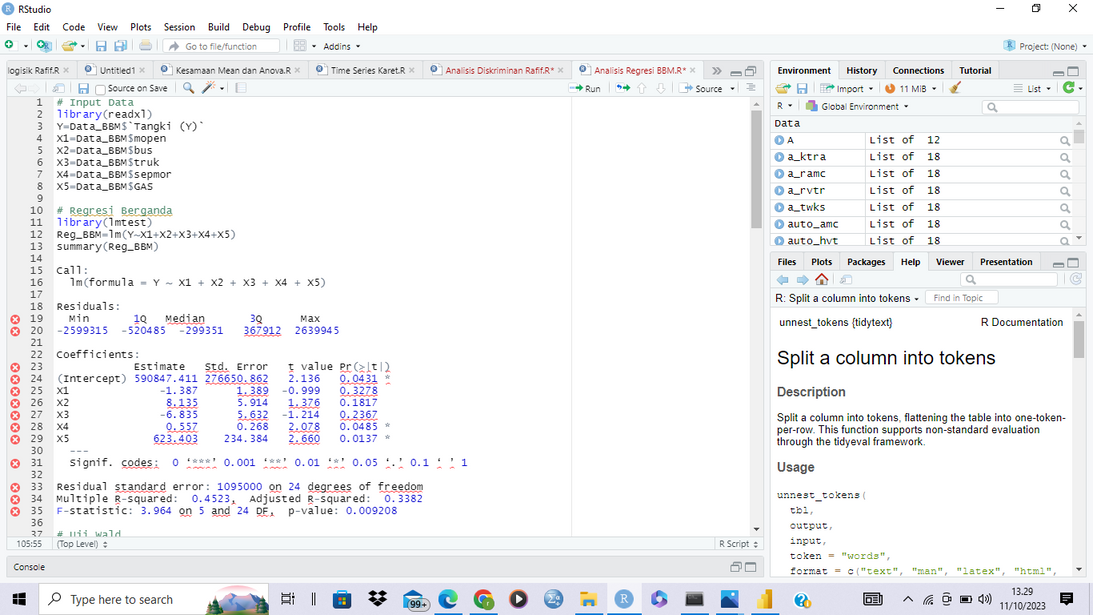Click the find/replace magnifier in editor toolbar
Image resolution: width=1093 pixels, height=615 pixels.
pyautogui.click(x=189, y=88)
